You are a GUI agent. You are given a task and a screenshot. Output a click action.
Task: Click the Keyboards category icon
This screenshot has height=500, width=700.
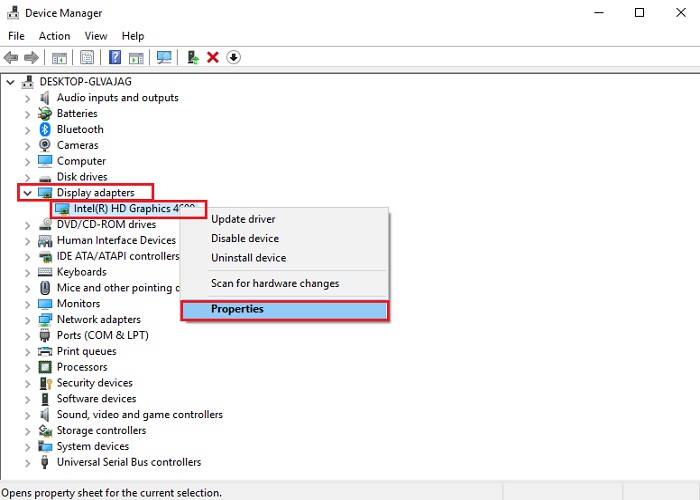tap(45, 272)
